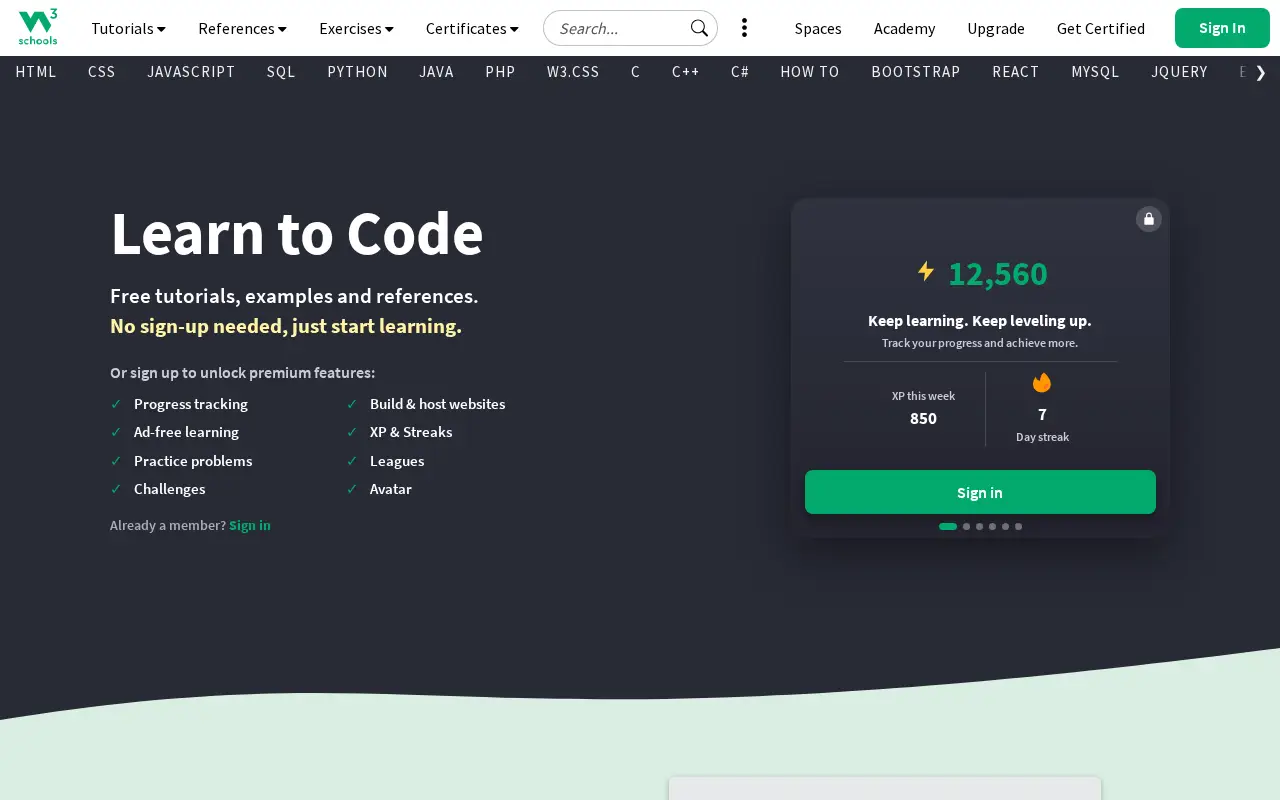Click the green Sign in card button
Image resolution: width=1280 pixels, height=800 pixels.
coord(980,492)
